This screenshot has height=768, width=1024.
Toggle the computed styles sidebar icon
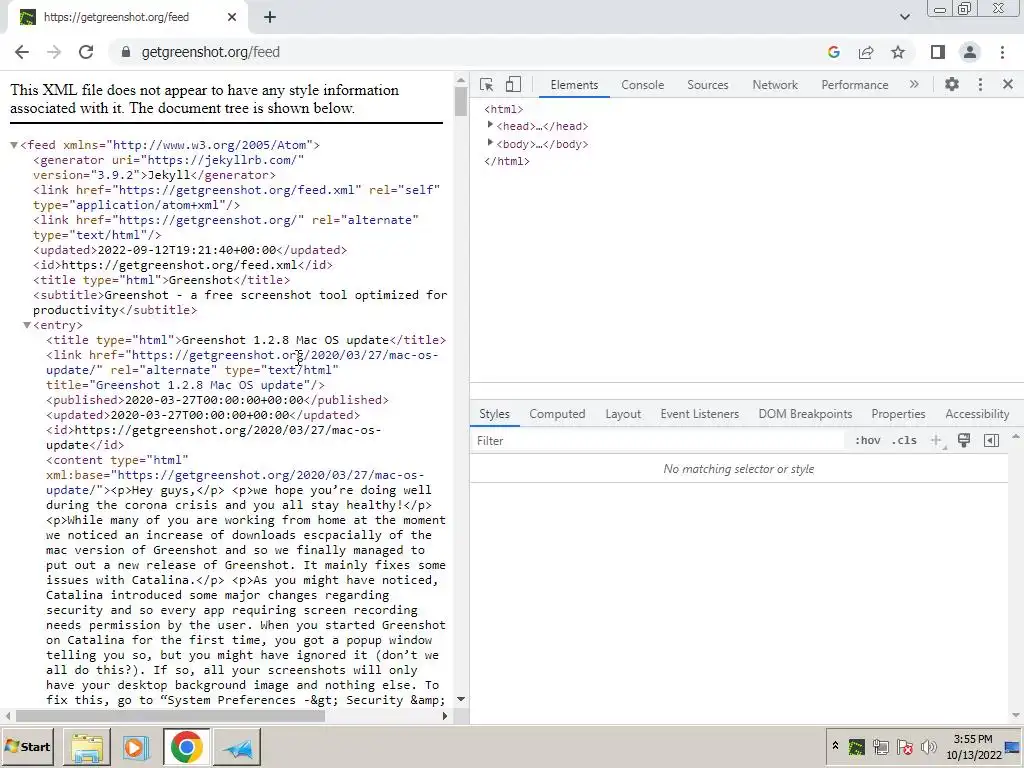[991, 441]
